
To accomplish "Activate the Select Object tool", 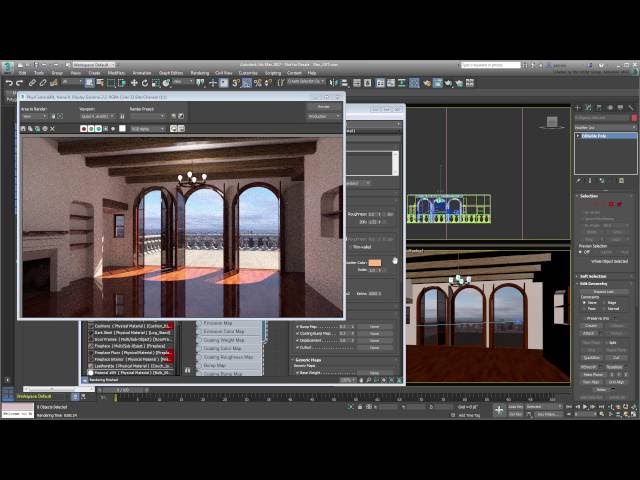I will point(89,83).
